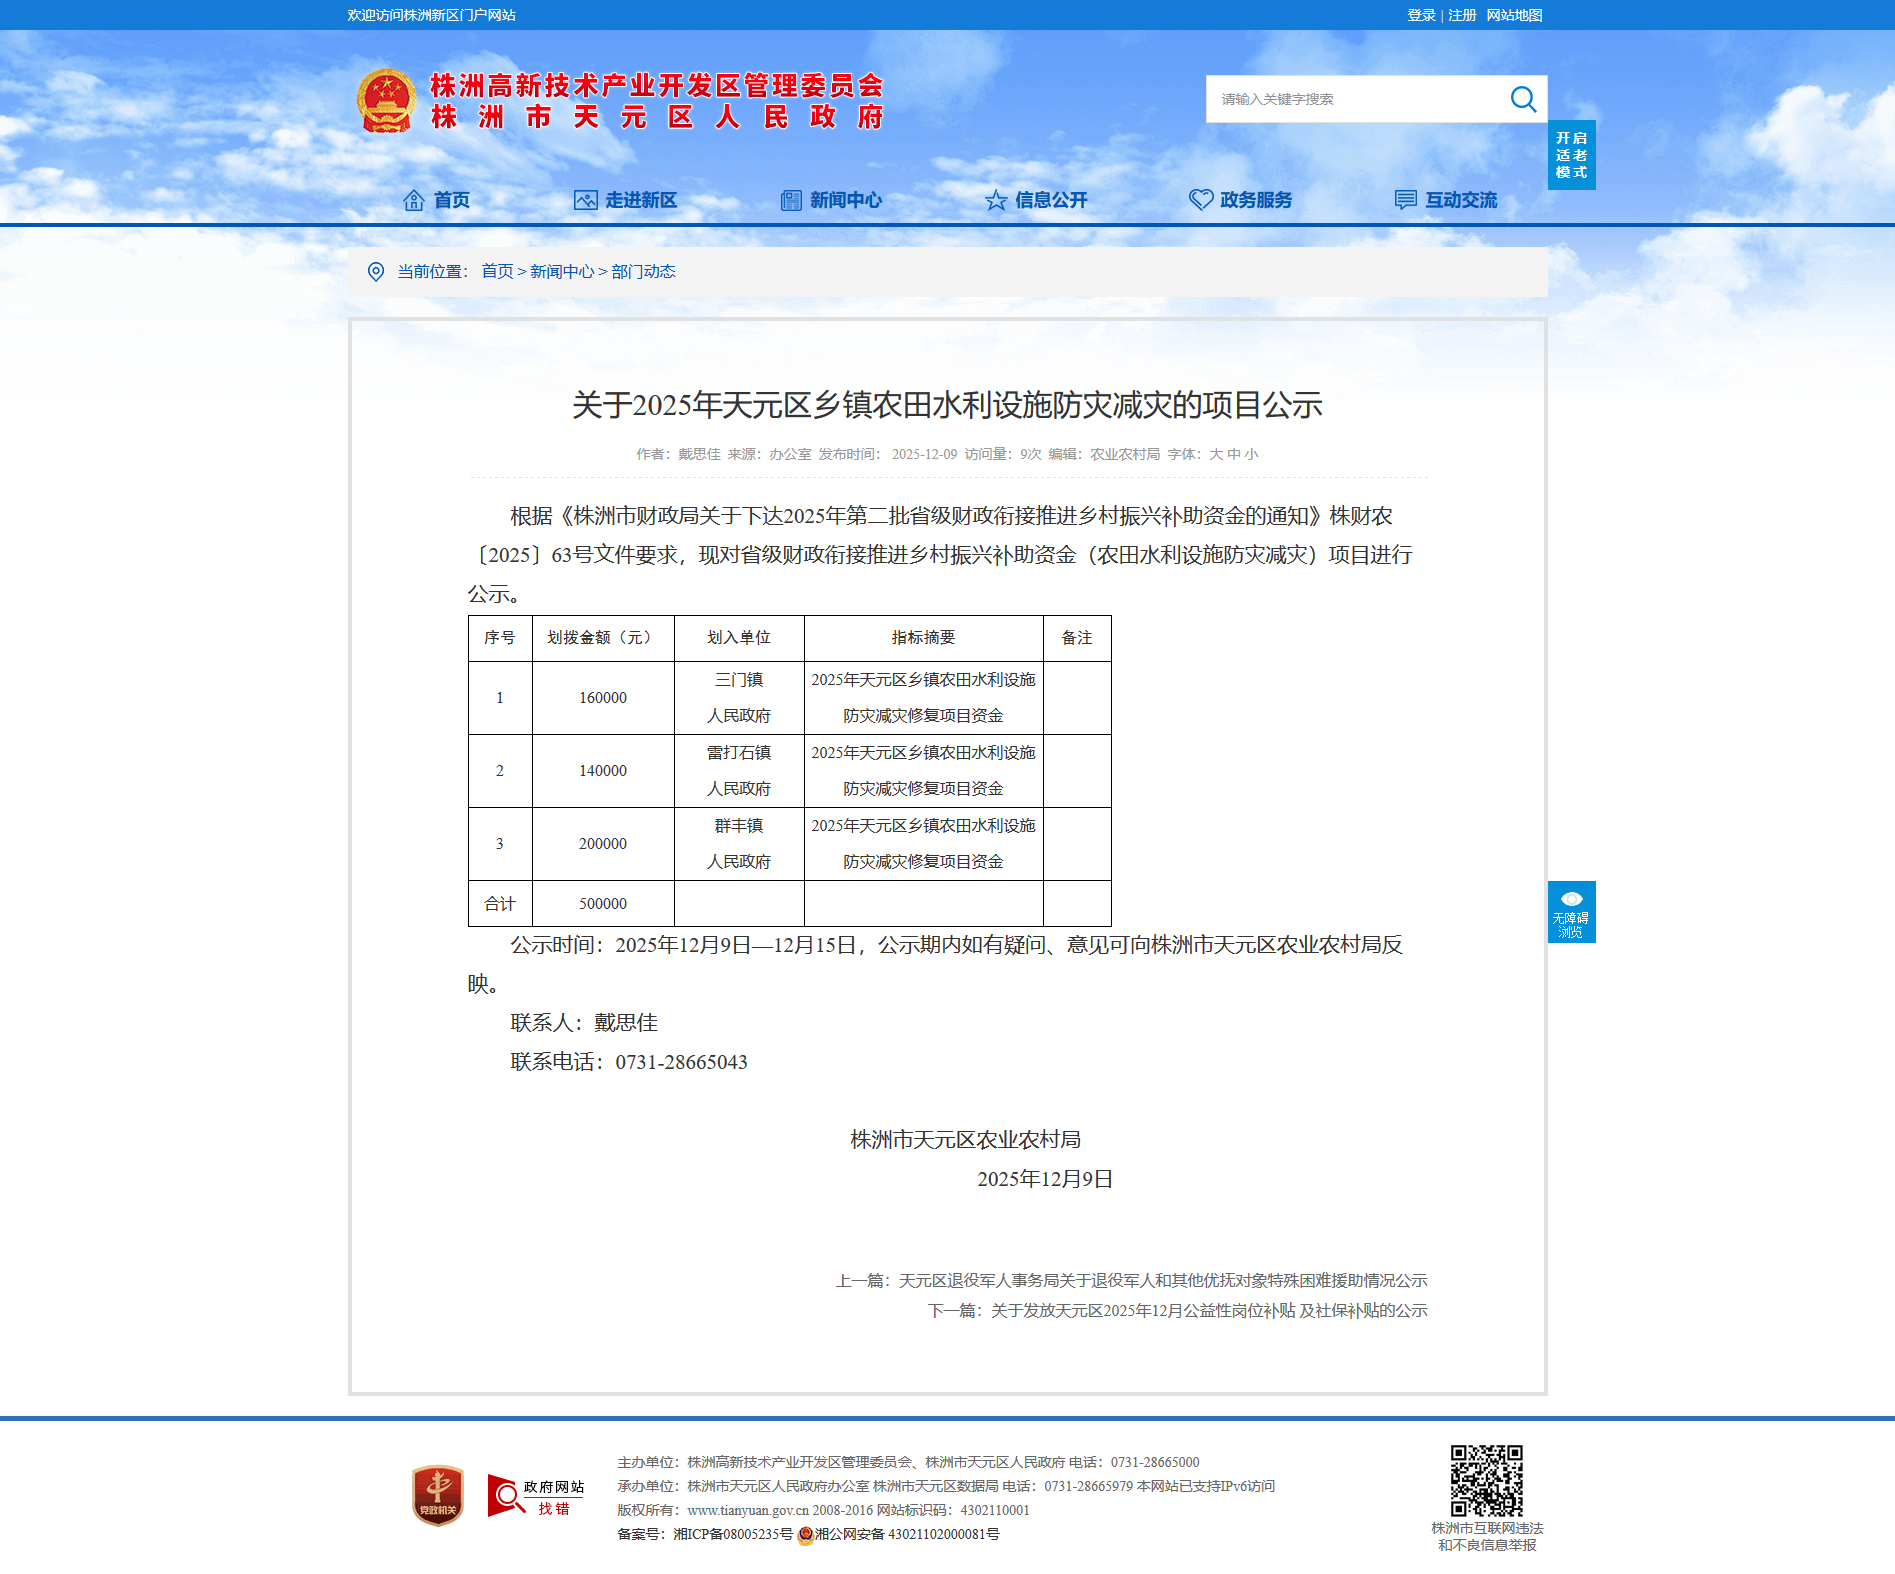Click the police badge beside 湘公网安备
Screen dimensions: 1895x1574
(805, 1535)
